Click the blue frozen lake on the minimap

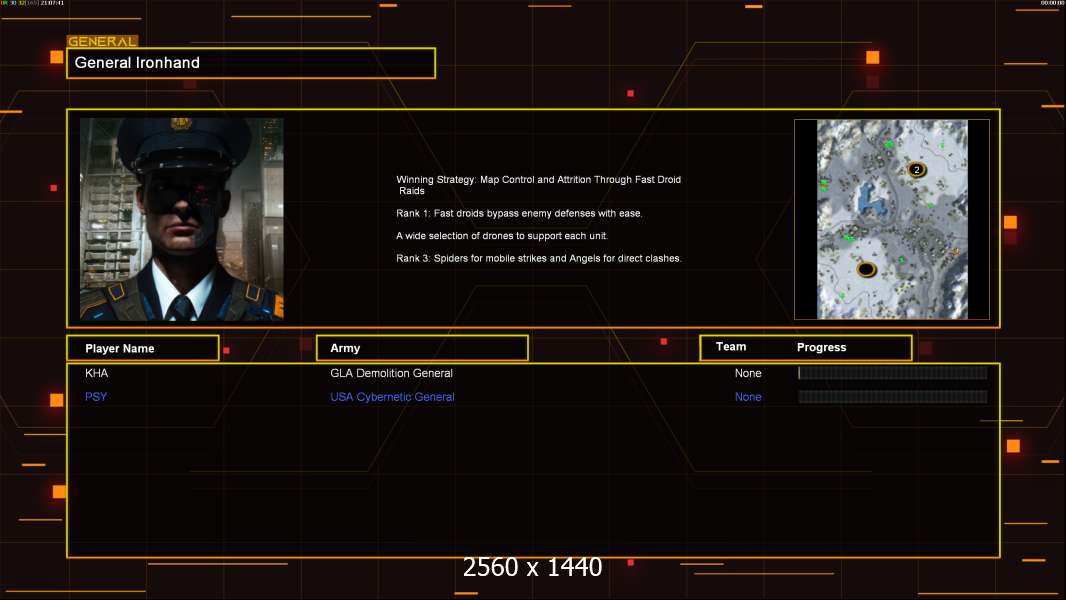coord(870,197)
